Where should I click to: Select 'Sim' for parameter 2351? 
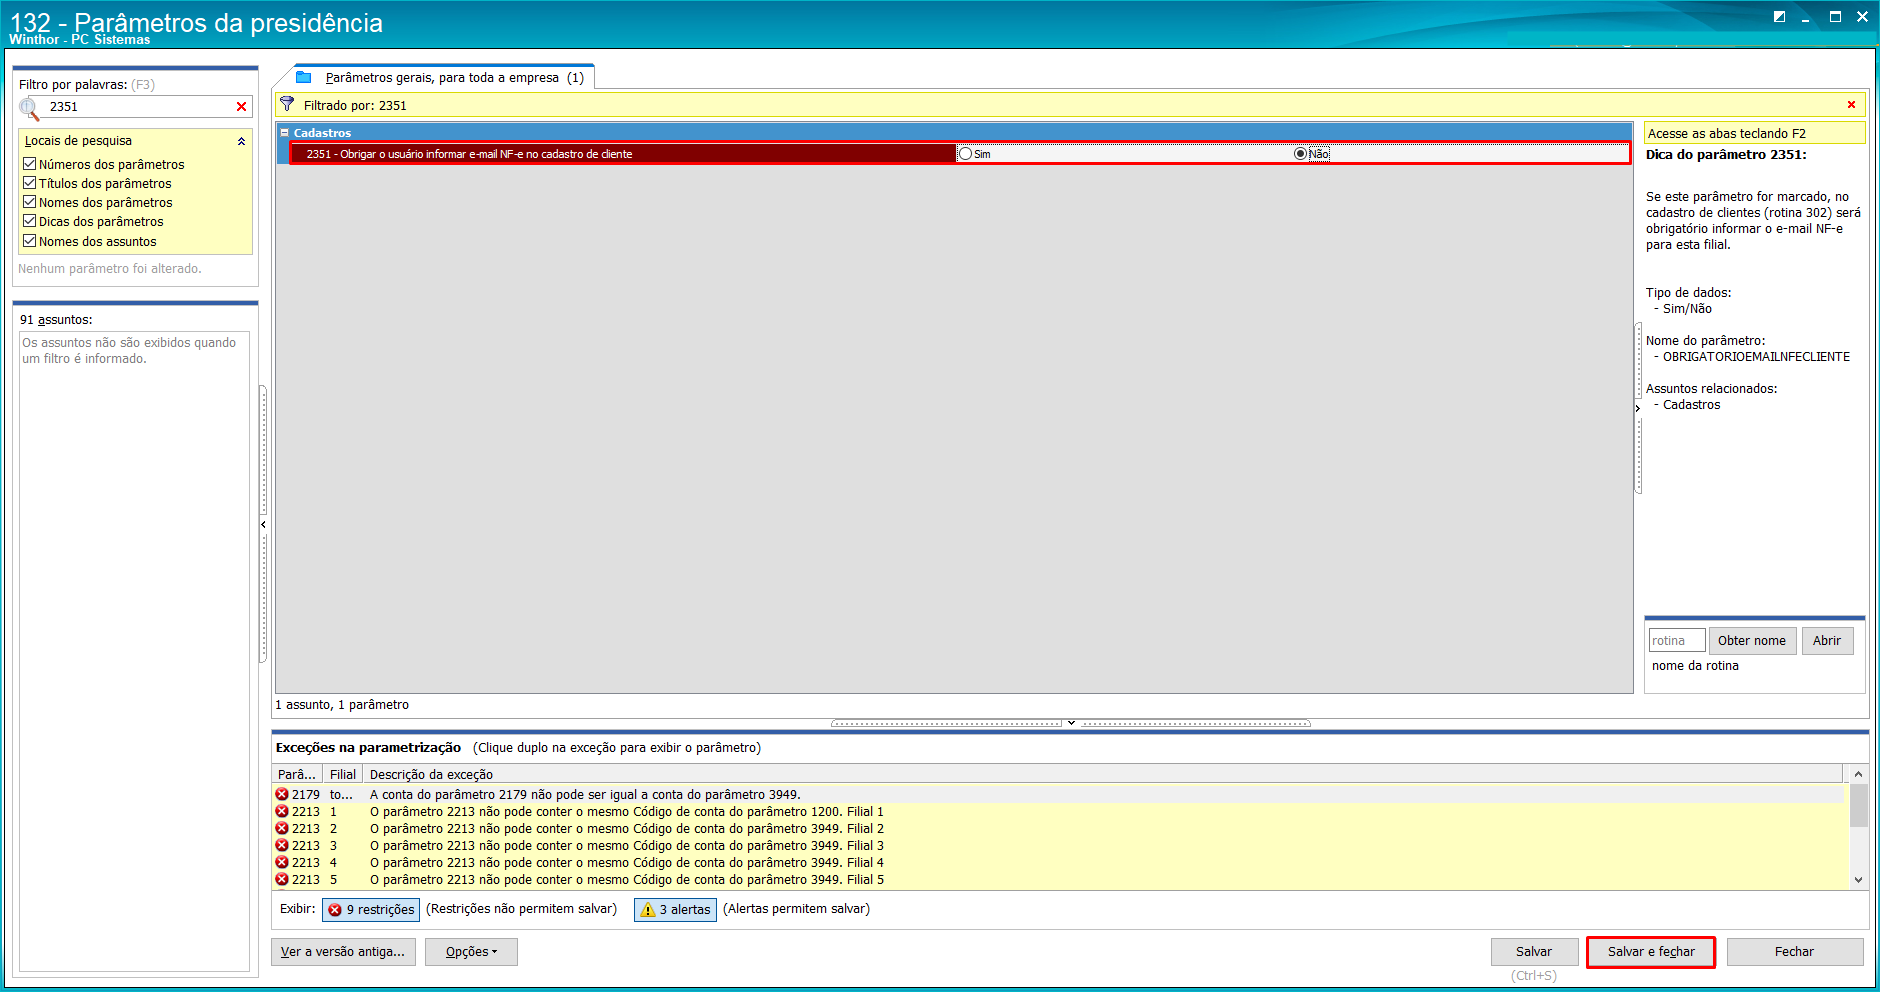966,154
